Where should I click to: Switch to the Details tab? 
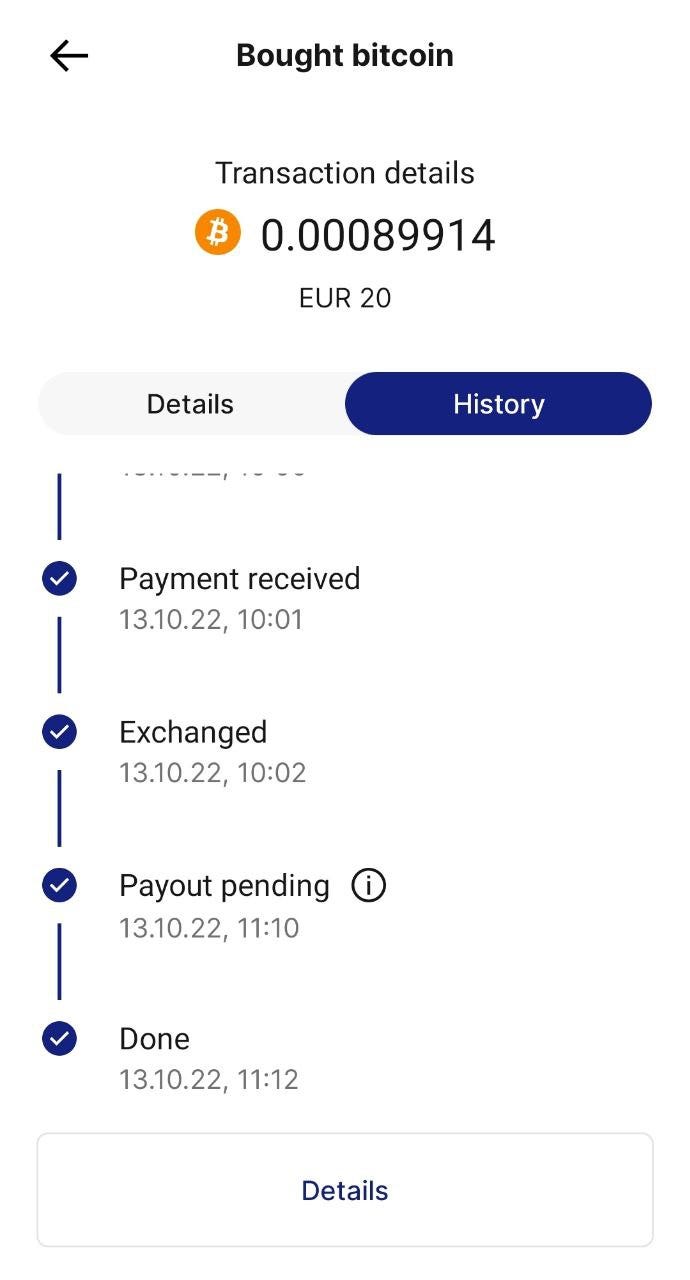(189, 403)
